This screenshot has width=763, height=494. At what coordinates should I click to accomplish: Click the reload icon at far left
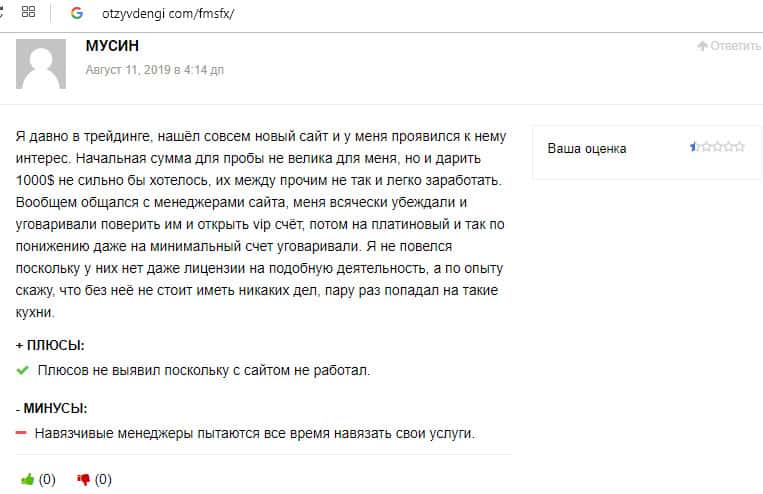click(3, 13)
